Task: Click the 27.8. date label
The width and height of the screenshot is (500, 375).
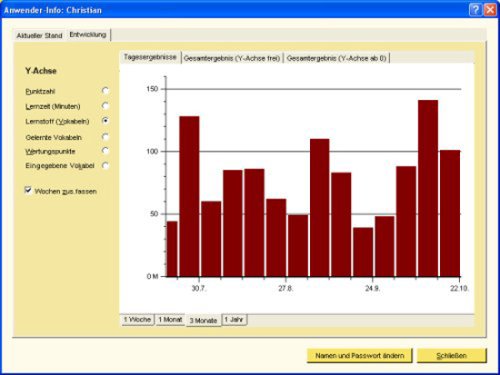Action: 286,288
